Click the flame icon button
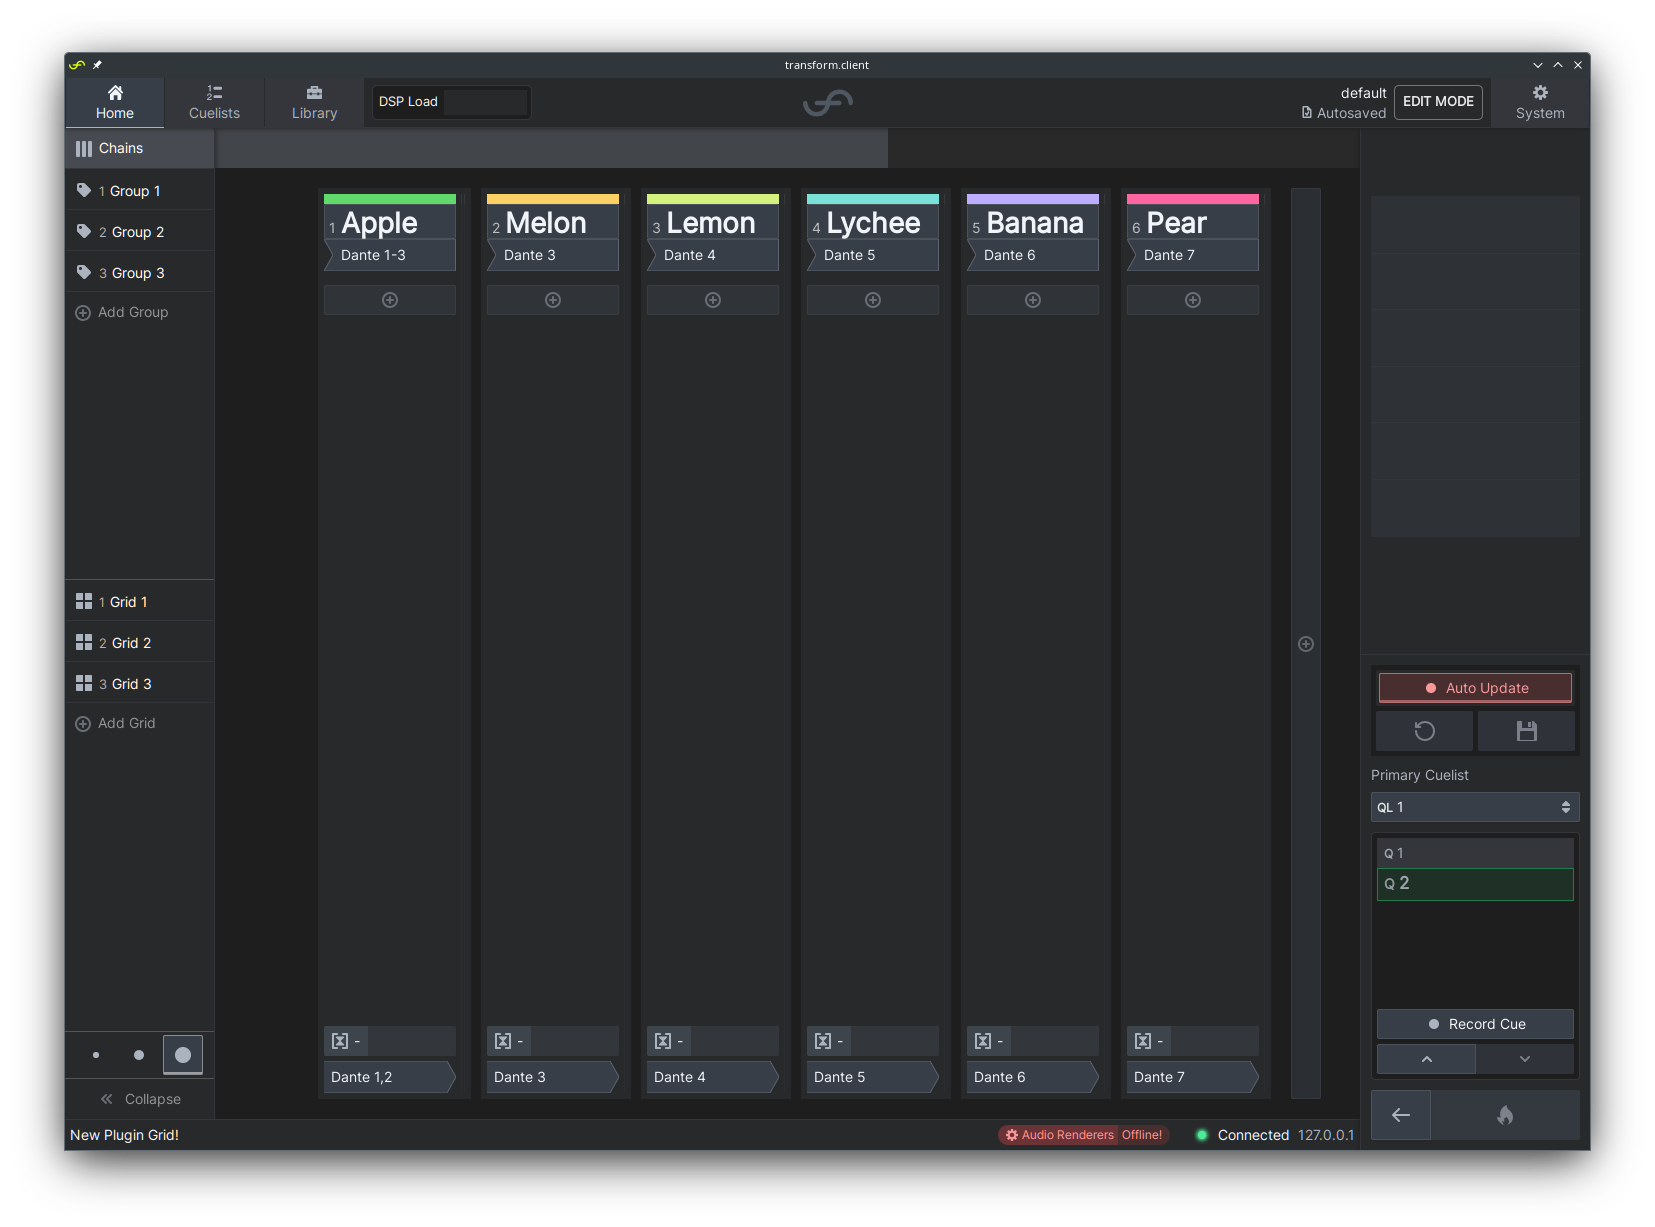Screen dimensions: 1655x1227 pyautogui.click(x=1505, y=1115)
